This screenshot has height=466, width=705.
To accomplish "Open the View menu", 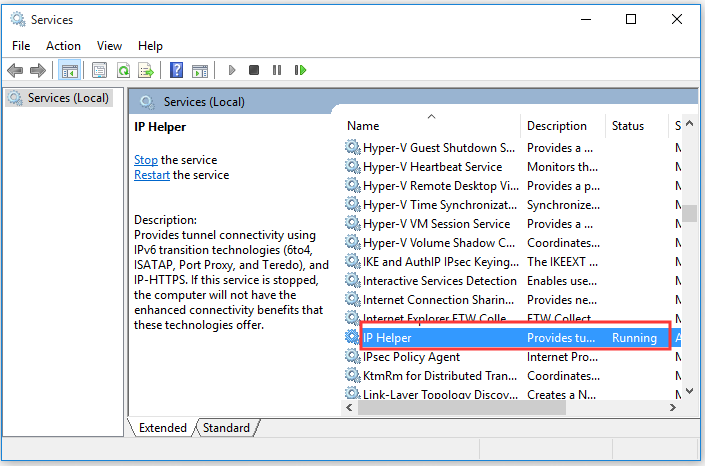I will pos(109,46).
